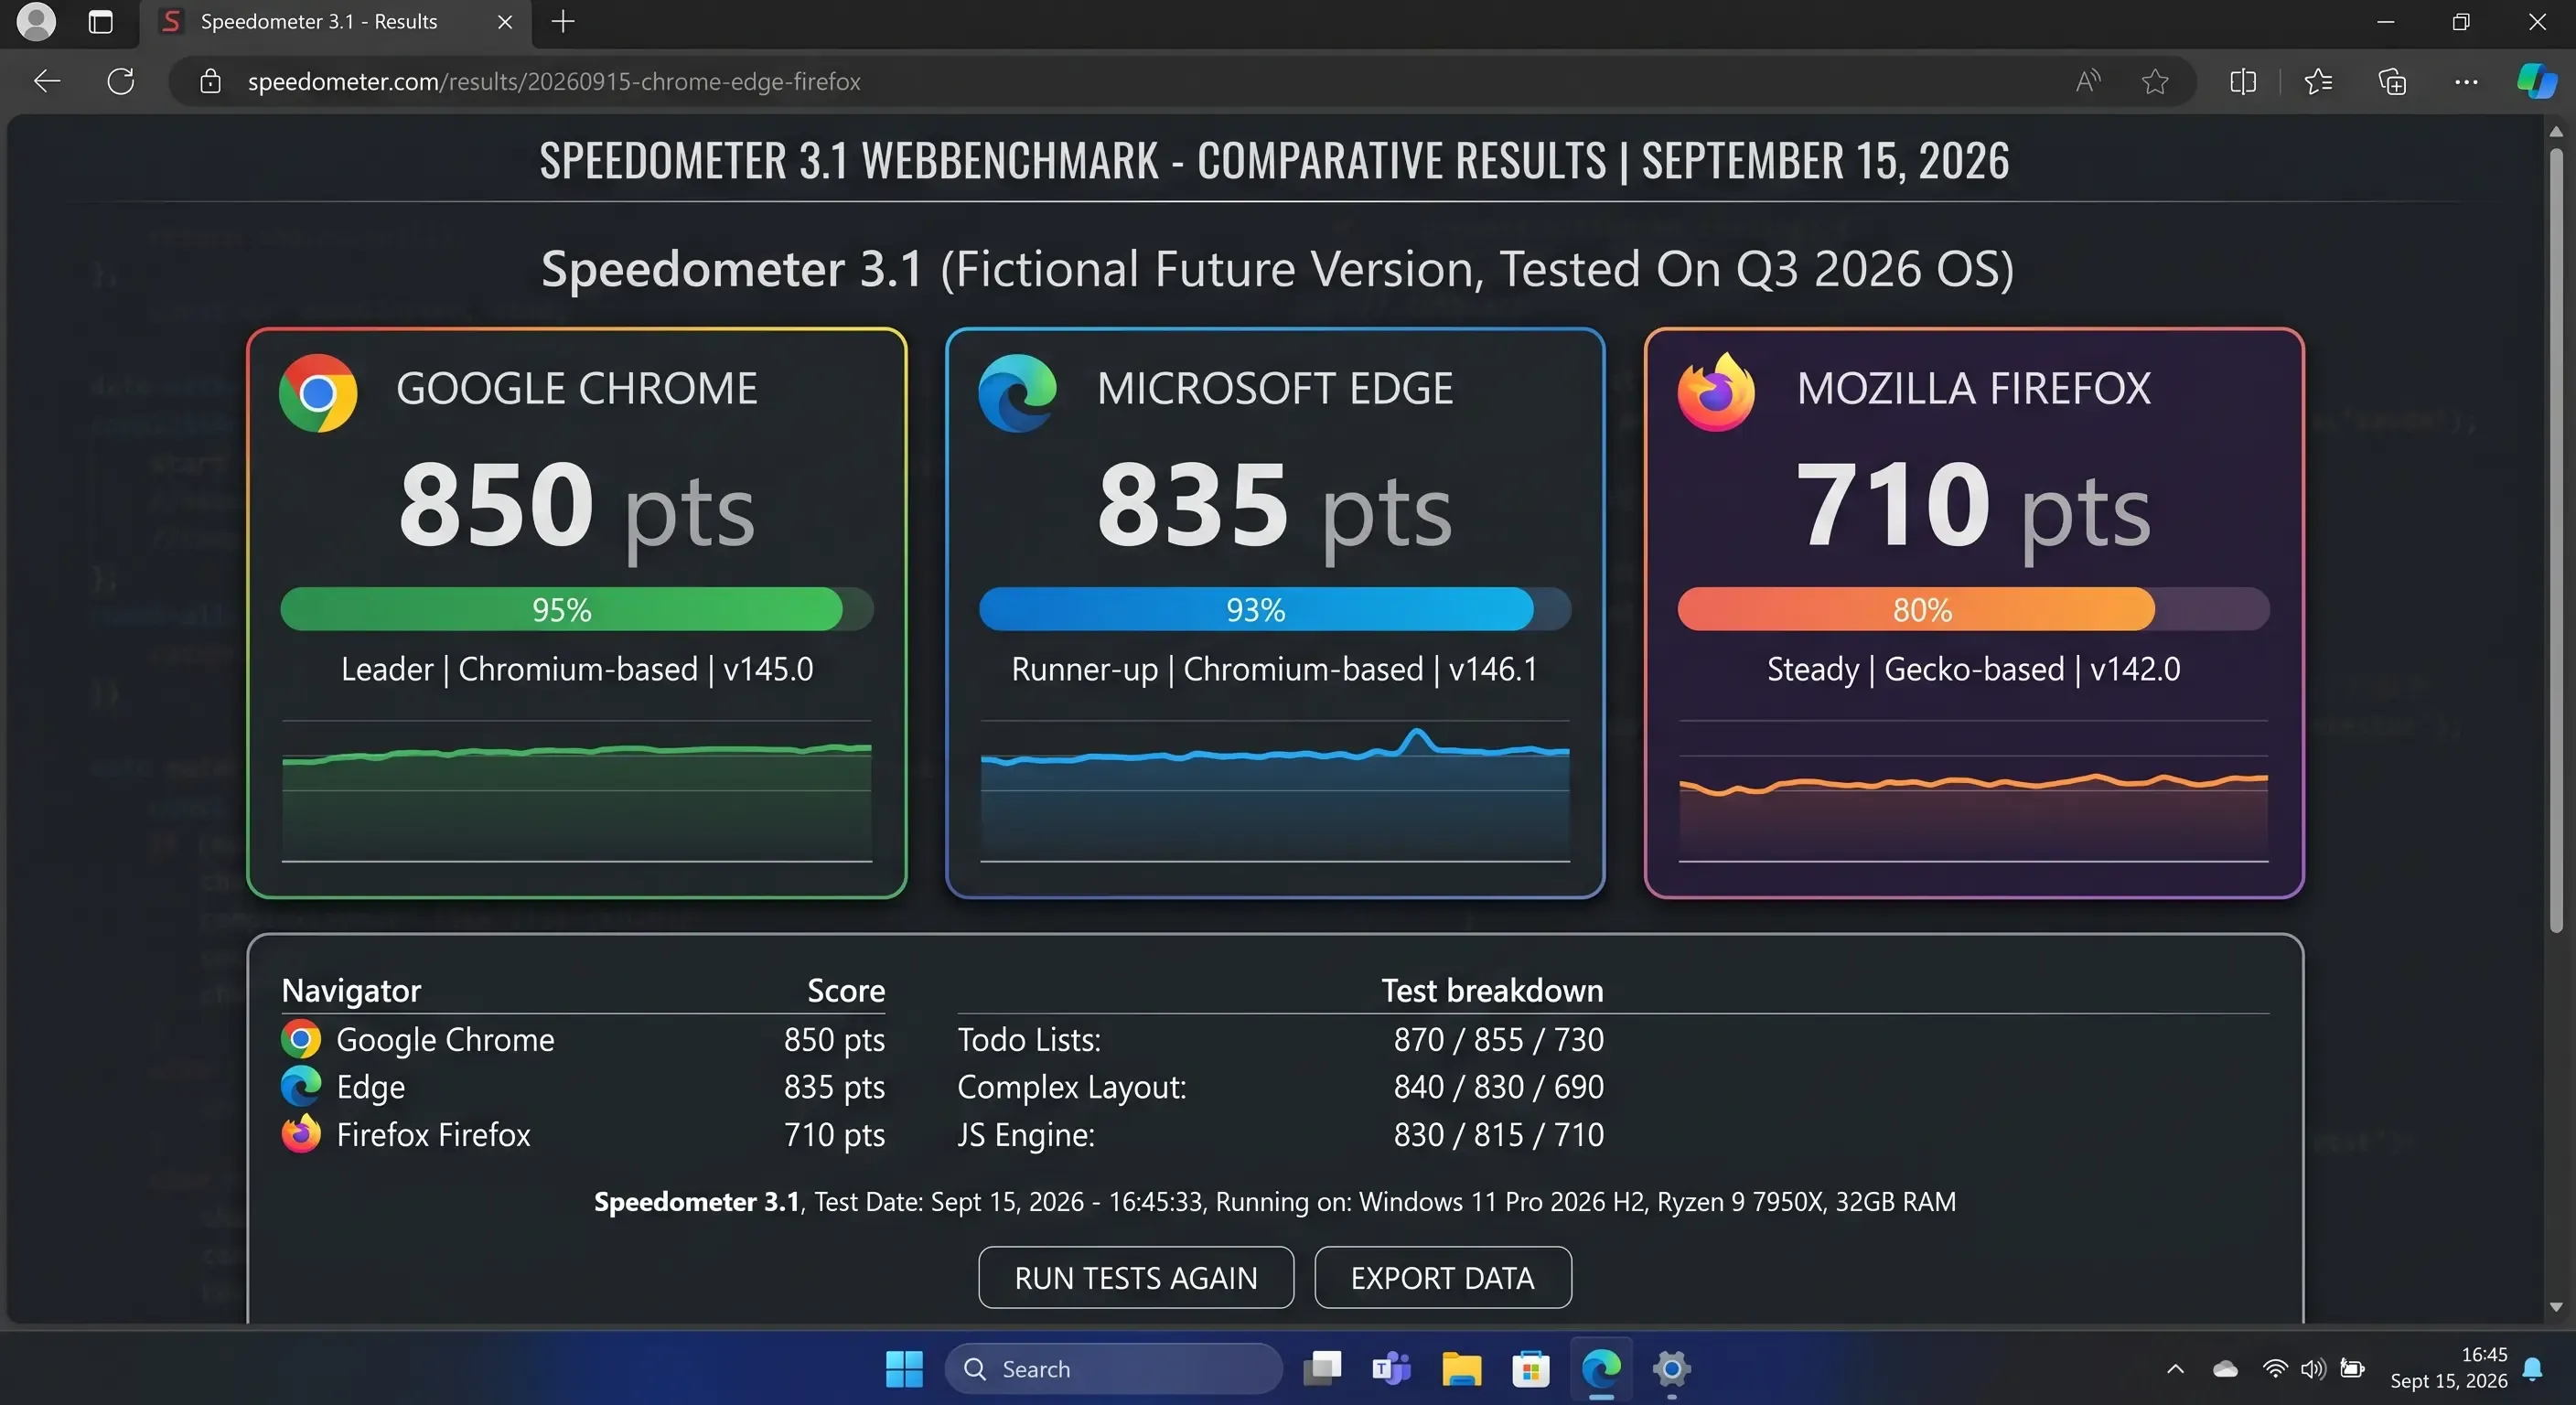Click 'JS Engine:' breakdown label

[x=1026, y=1135]
